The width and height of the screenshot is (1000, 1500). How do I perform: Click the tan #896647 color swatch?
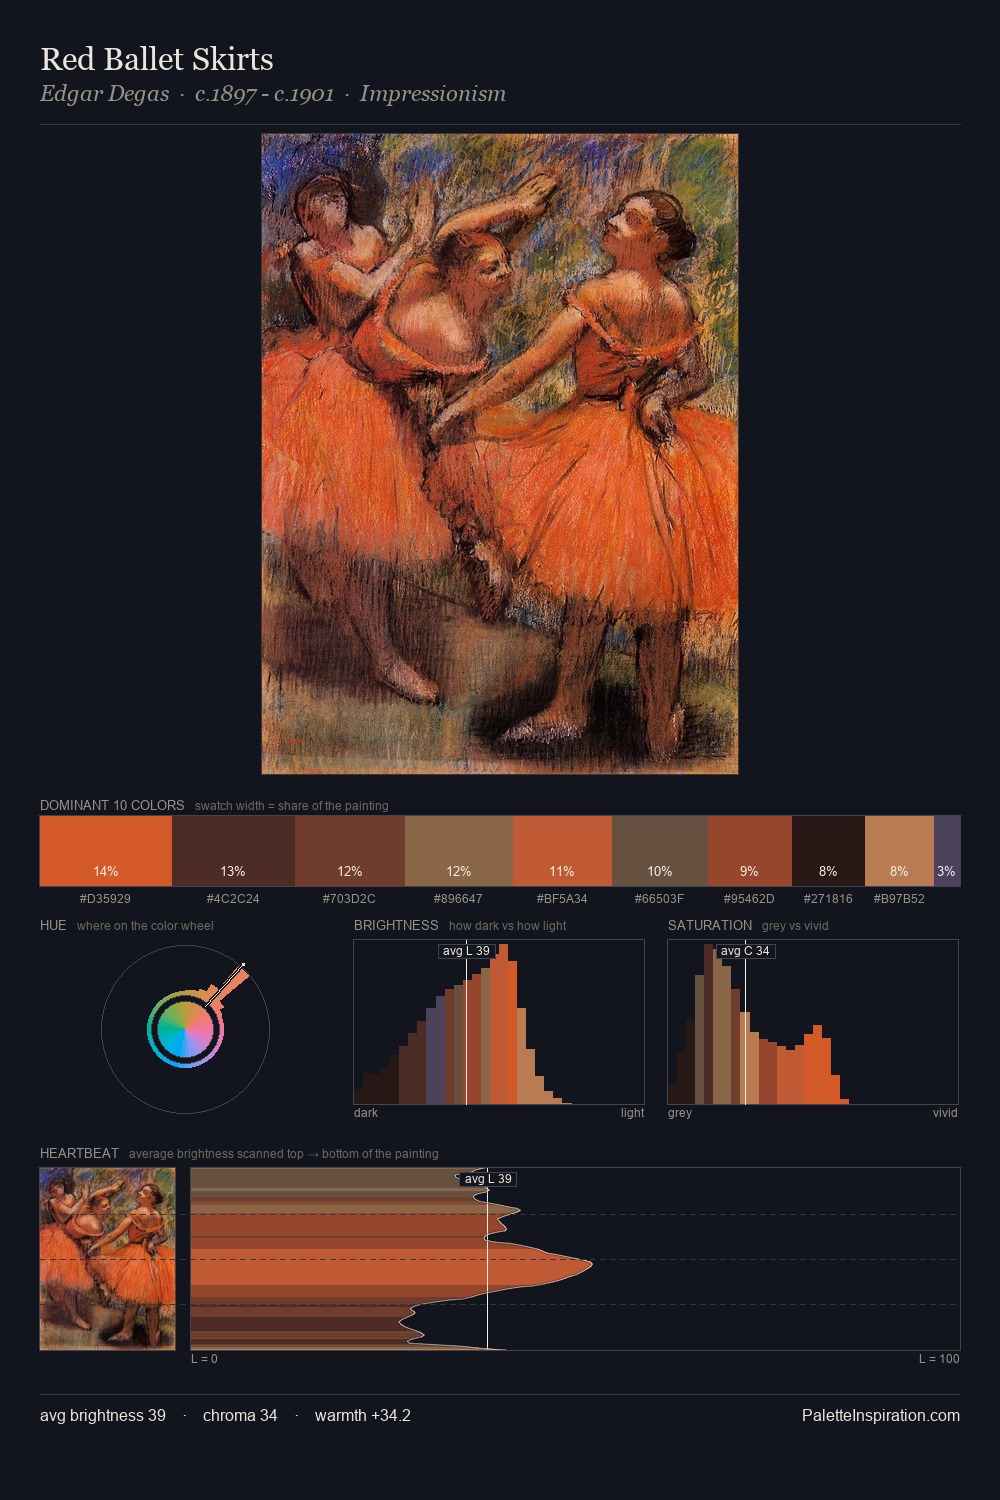click(x=459, y=851)
